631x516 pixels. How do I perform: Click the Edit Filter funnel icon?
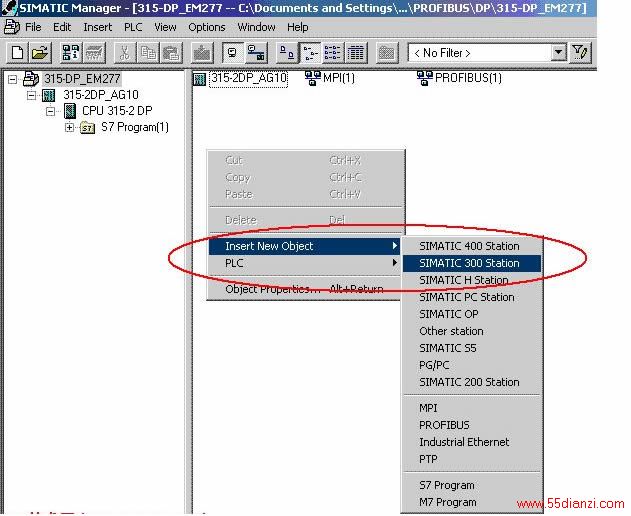pos(580,53)
